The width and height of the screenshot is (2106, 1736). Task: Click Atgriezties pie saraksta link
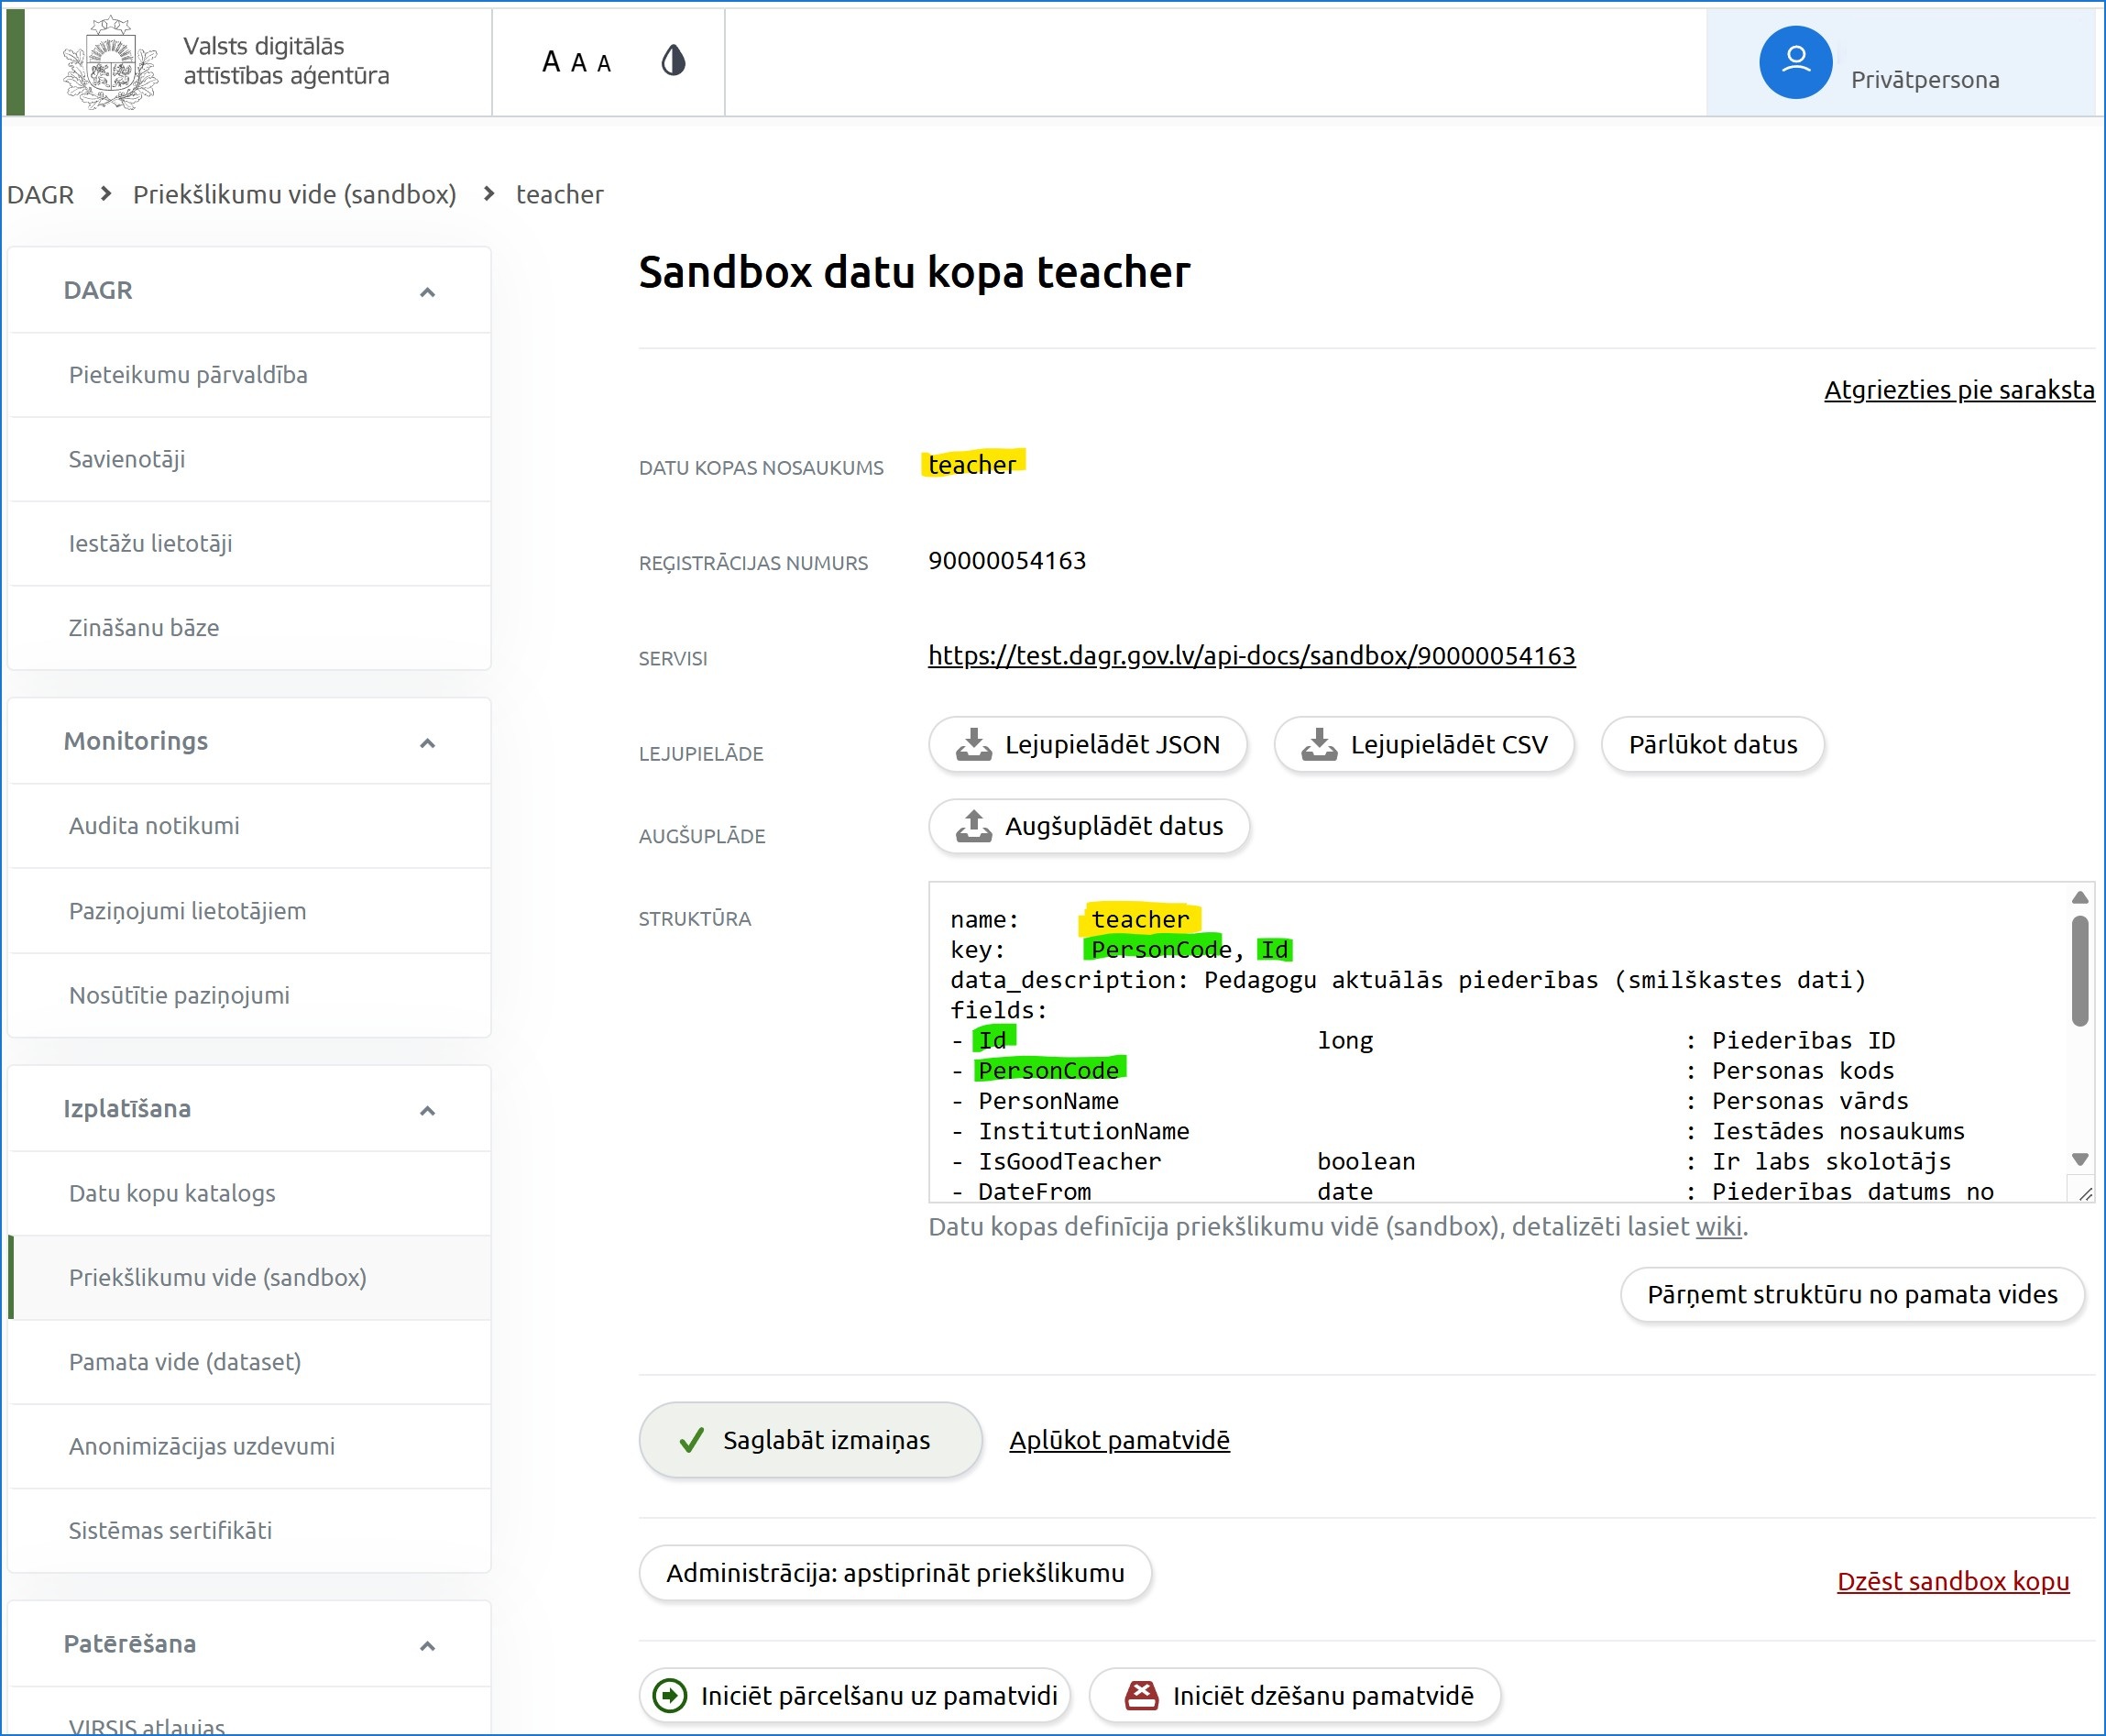(x=1958, y=389)
